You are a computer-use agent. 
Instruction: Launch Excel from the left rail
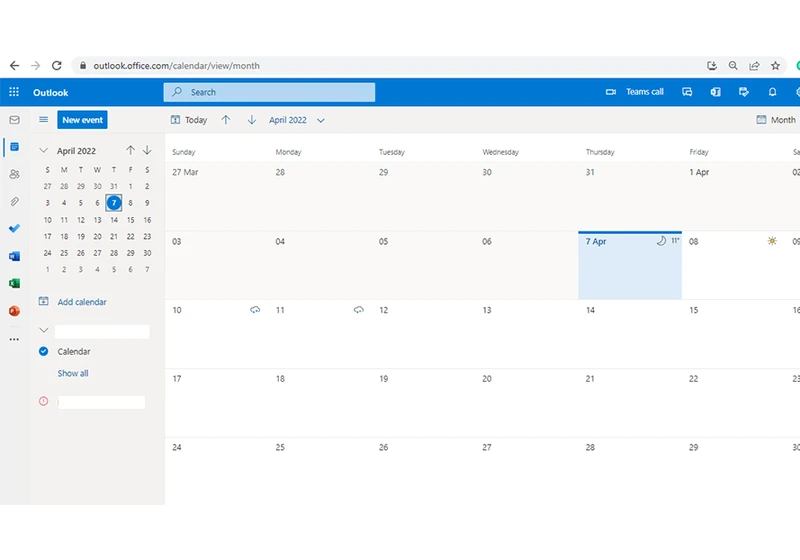click(14, 283)
